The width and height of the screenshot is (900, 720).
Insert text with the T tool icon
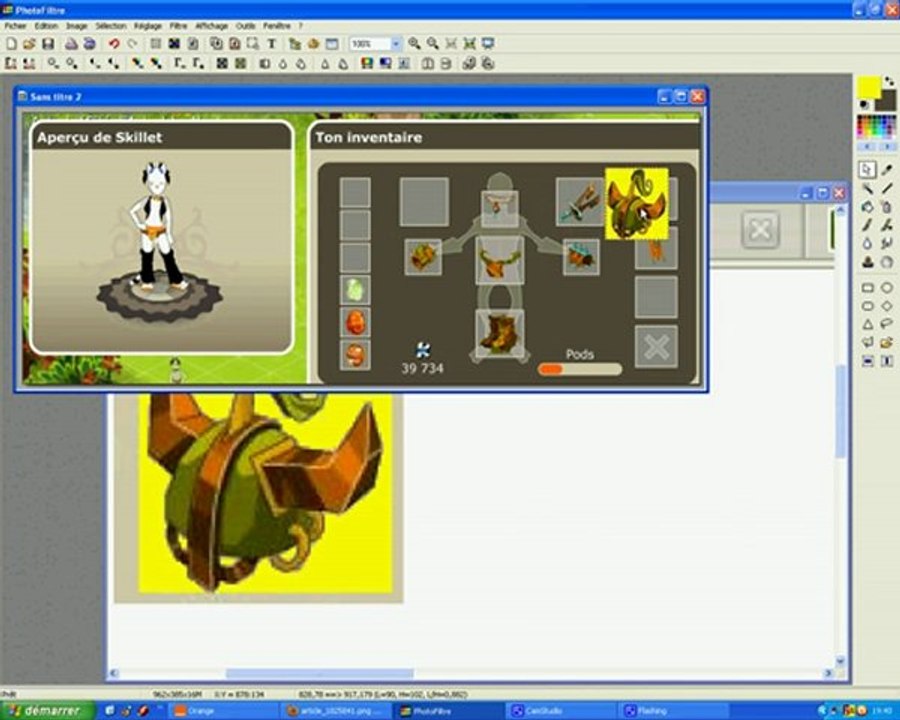(271, 44)
